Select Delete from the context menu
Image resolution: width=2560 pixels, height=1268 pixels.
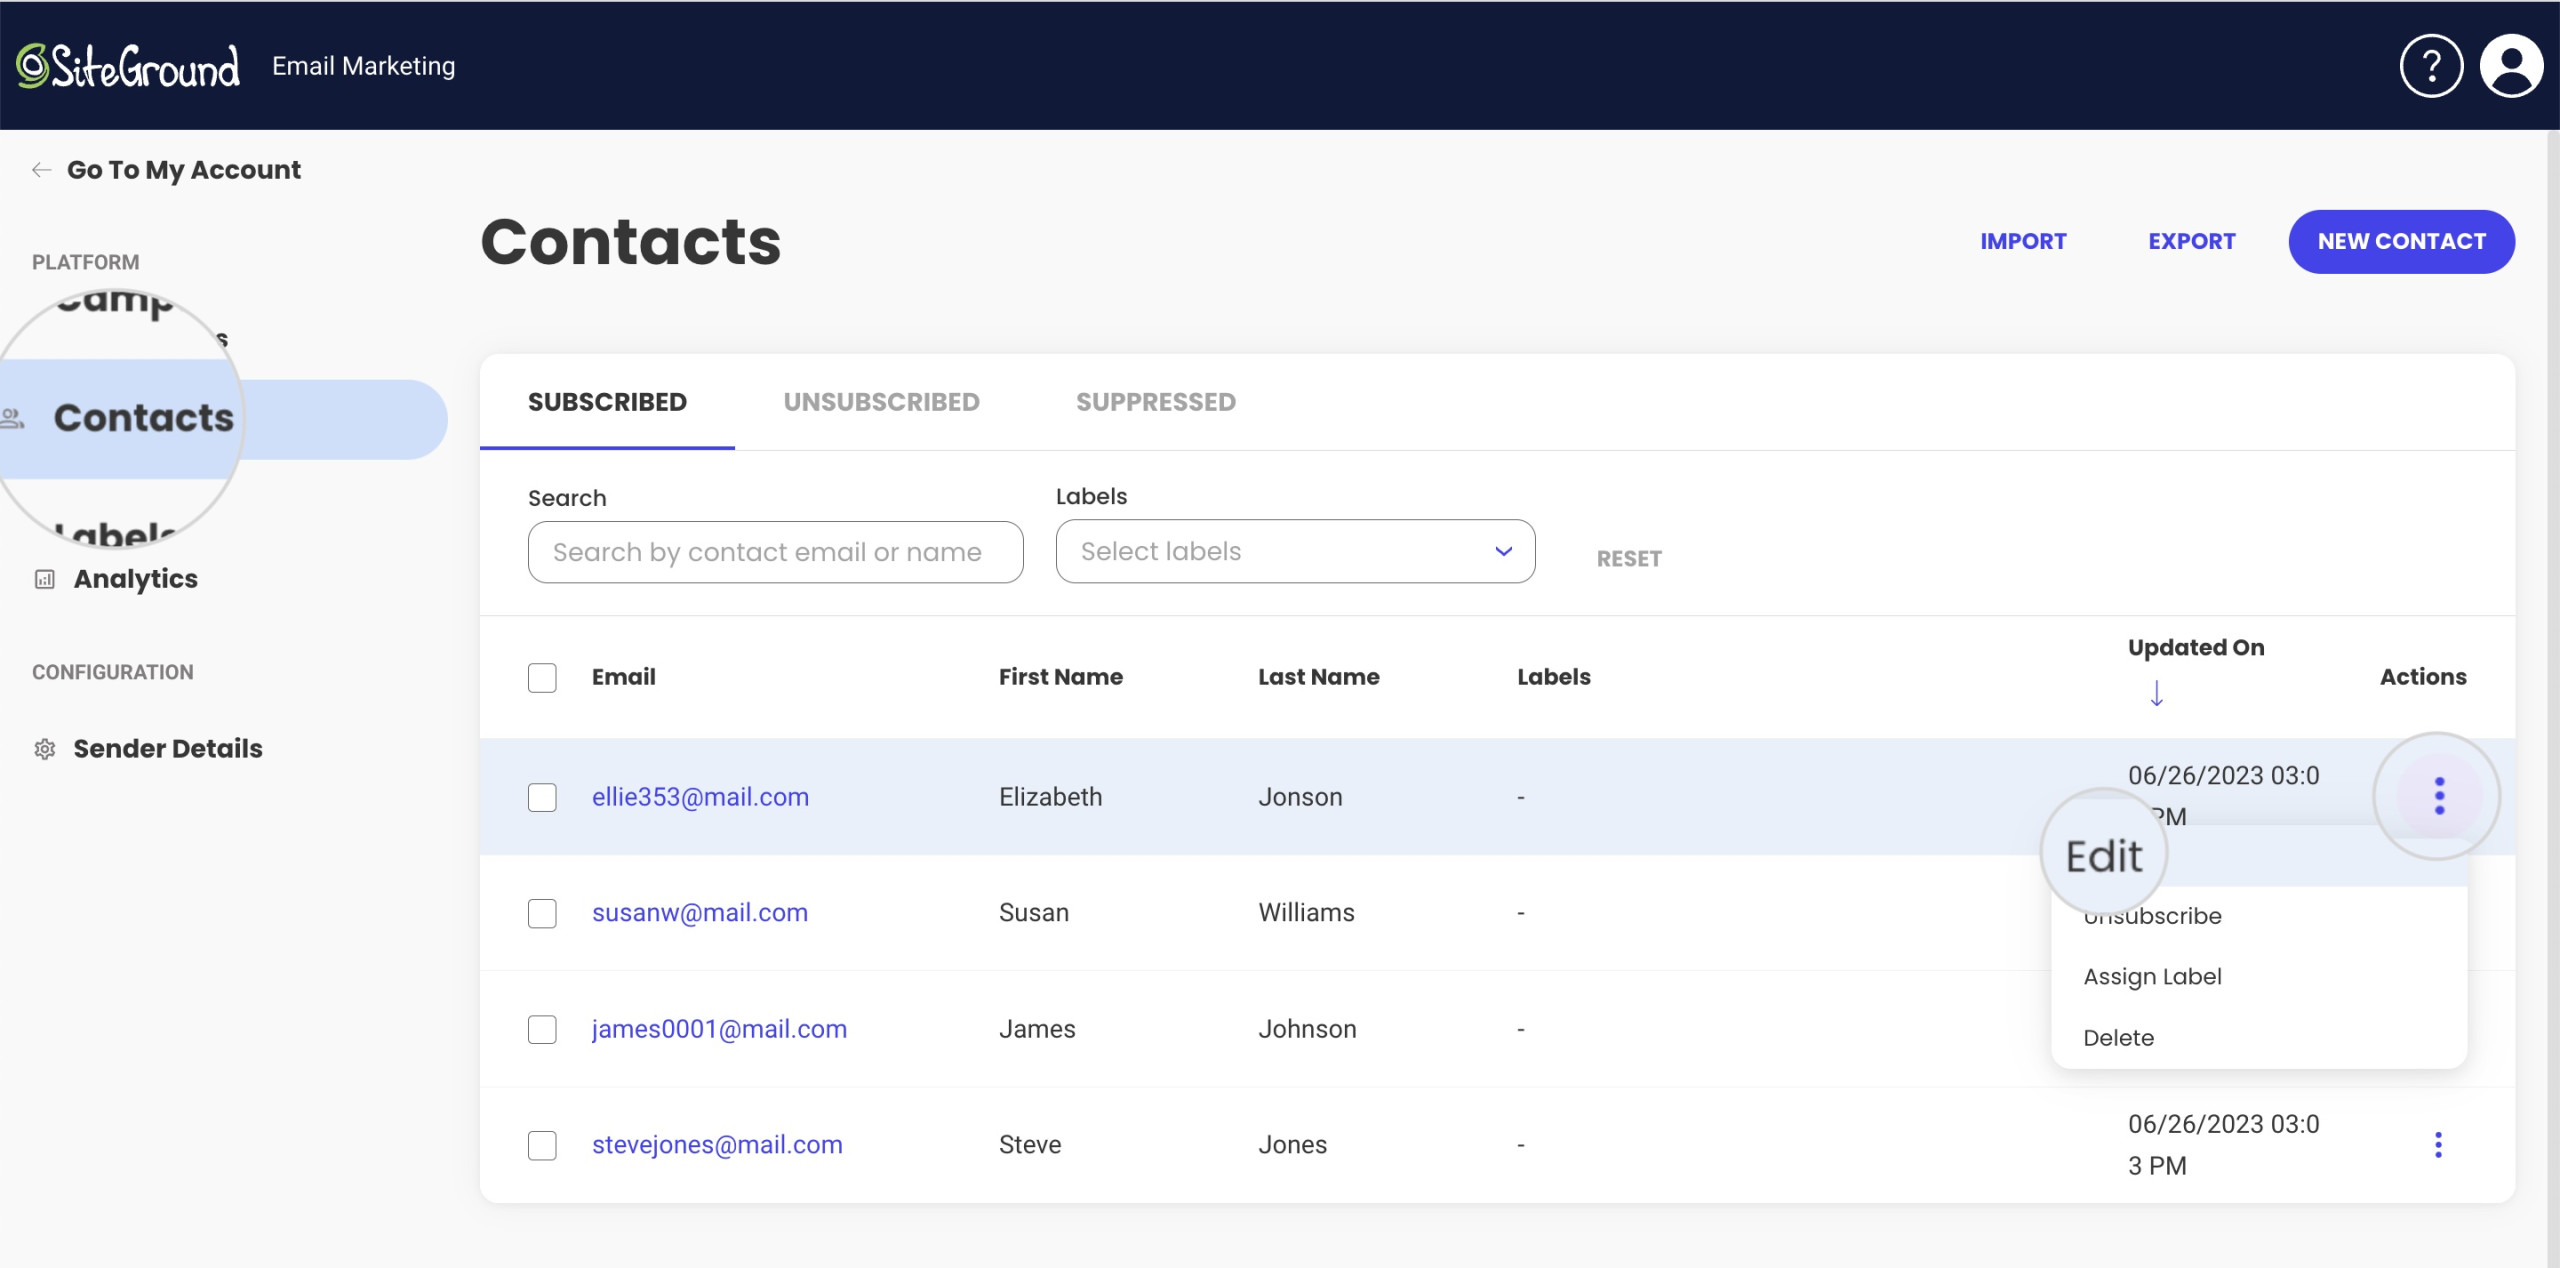point(2119,1036)
